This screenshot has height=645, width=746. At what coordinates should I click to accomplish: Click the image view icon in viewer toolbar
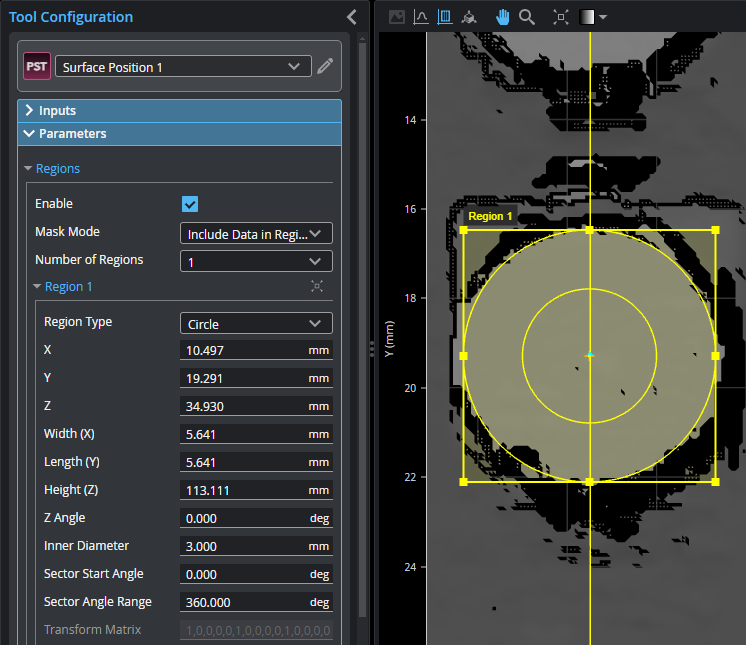pos(396,17)
